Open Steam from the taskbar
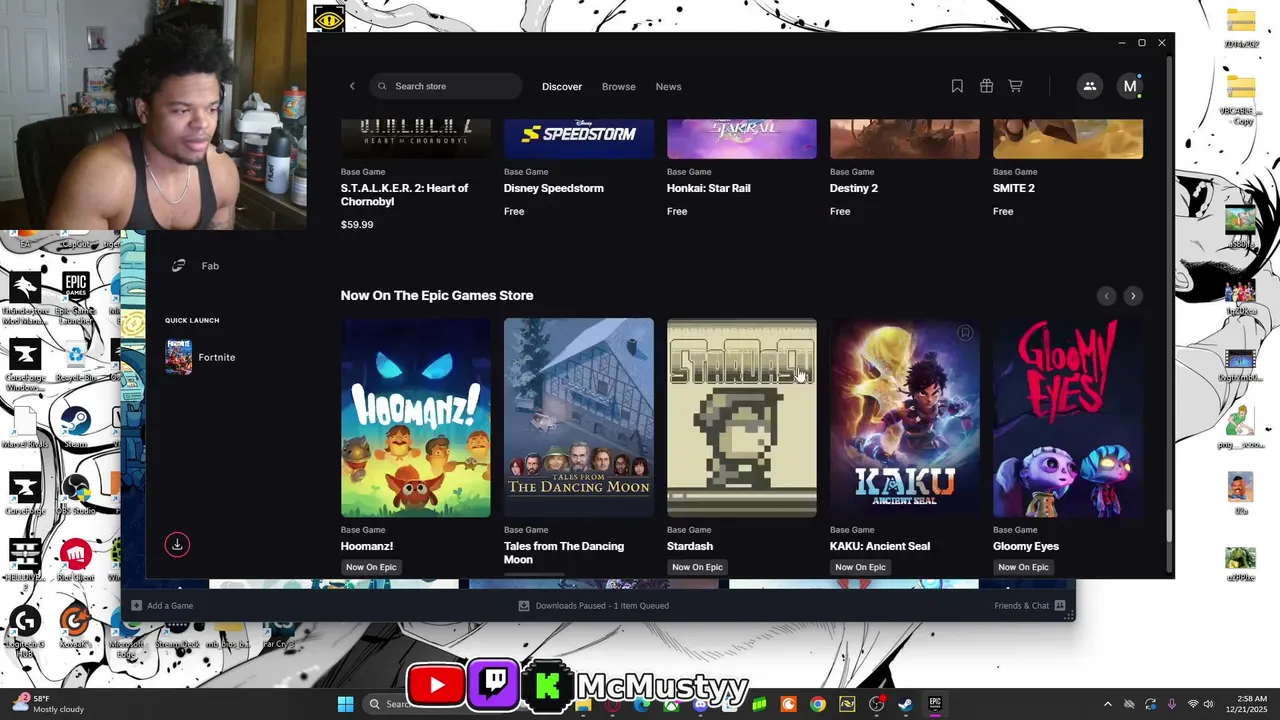This screenshot has width=1280, height=720. 906,704
